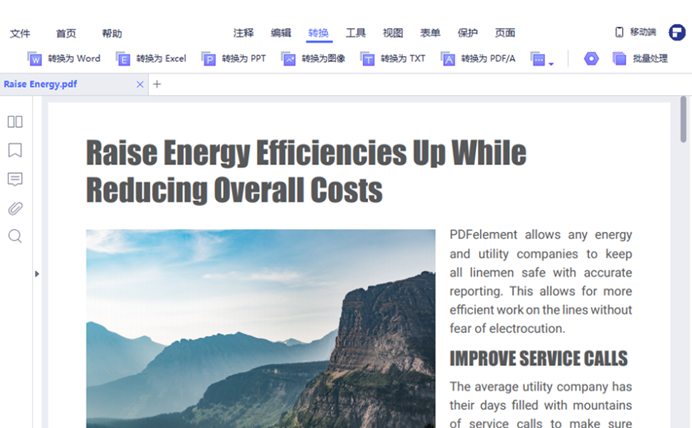Viewport: 692px width, 428px height.
Task: Click the Convert to Word icon
Action: [35, 59]
